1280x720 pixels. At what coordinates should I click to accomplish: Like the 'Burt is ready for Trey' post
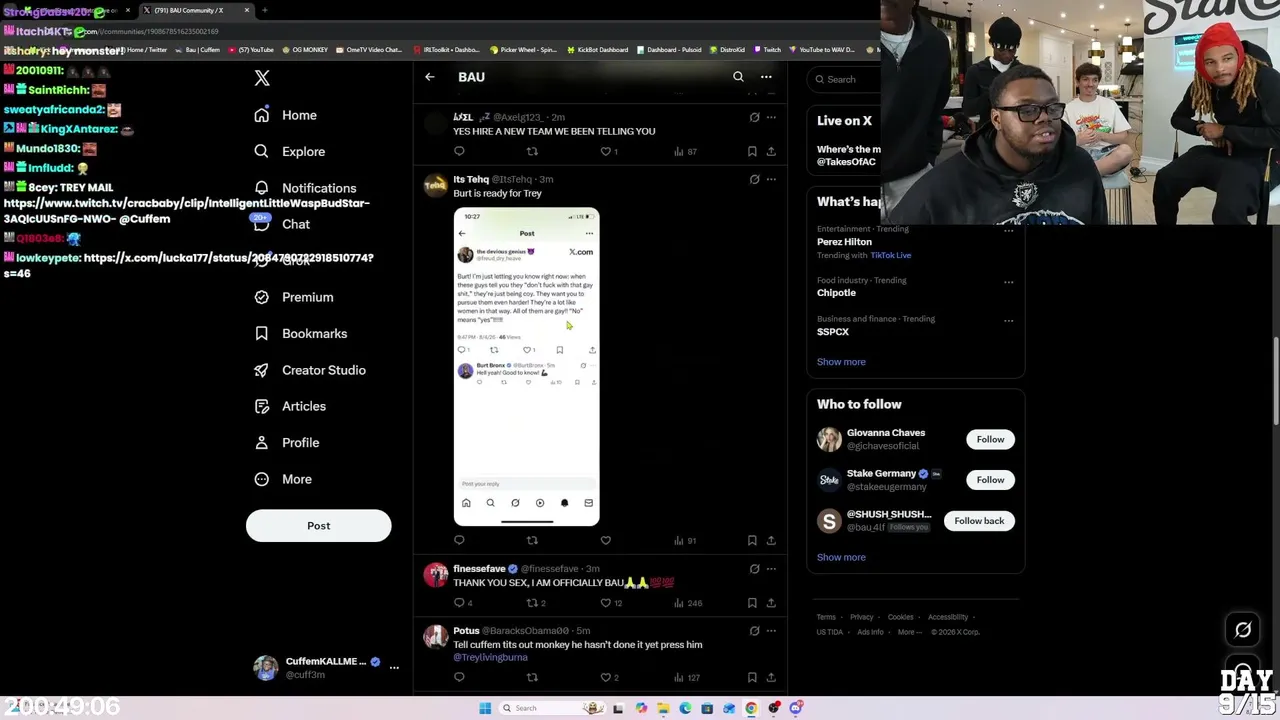click(x=606, y=540)
